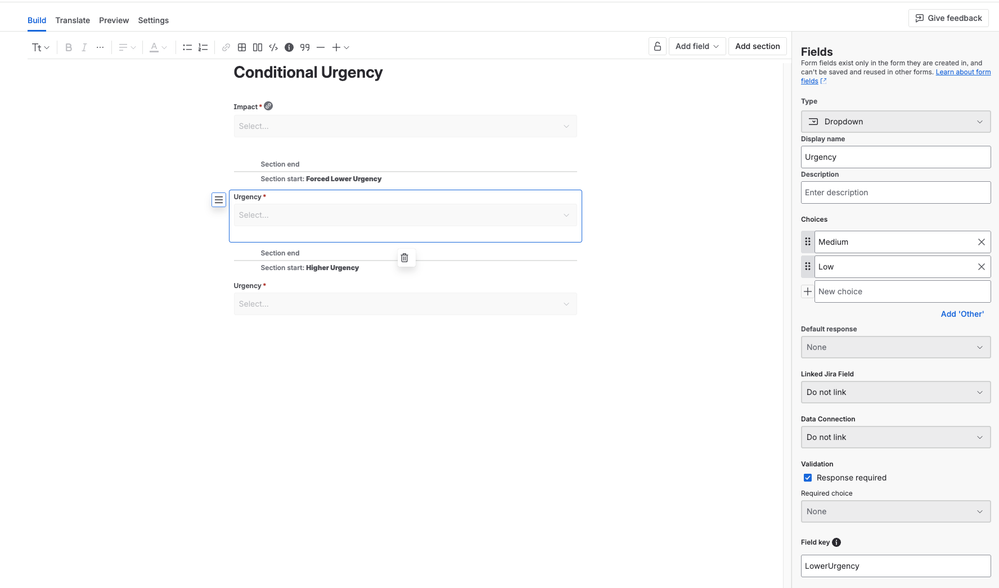Toggle italic formatting
The height and width of the screenshot is (588, 999).
tap(84, 47)
